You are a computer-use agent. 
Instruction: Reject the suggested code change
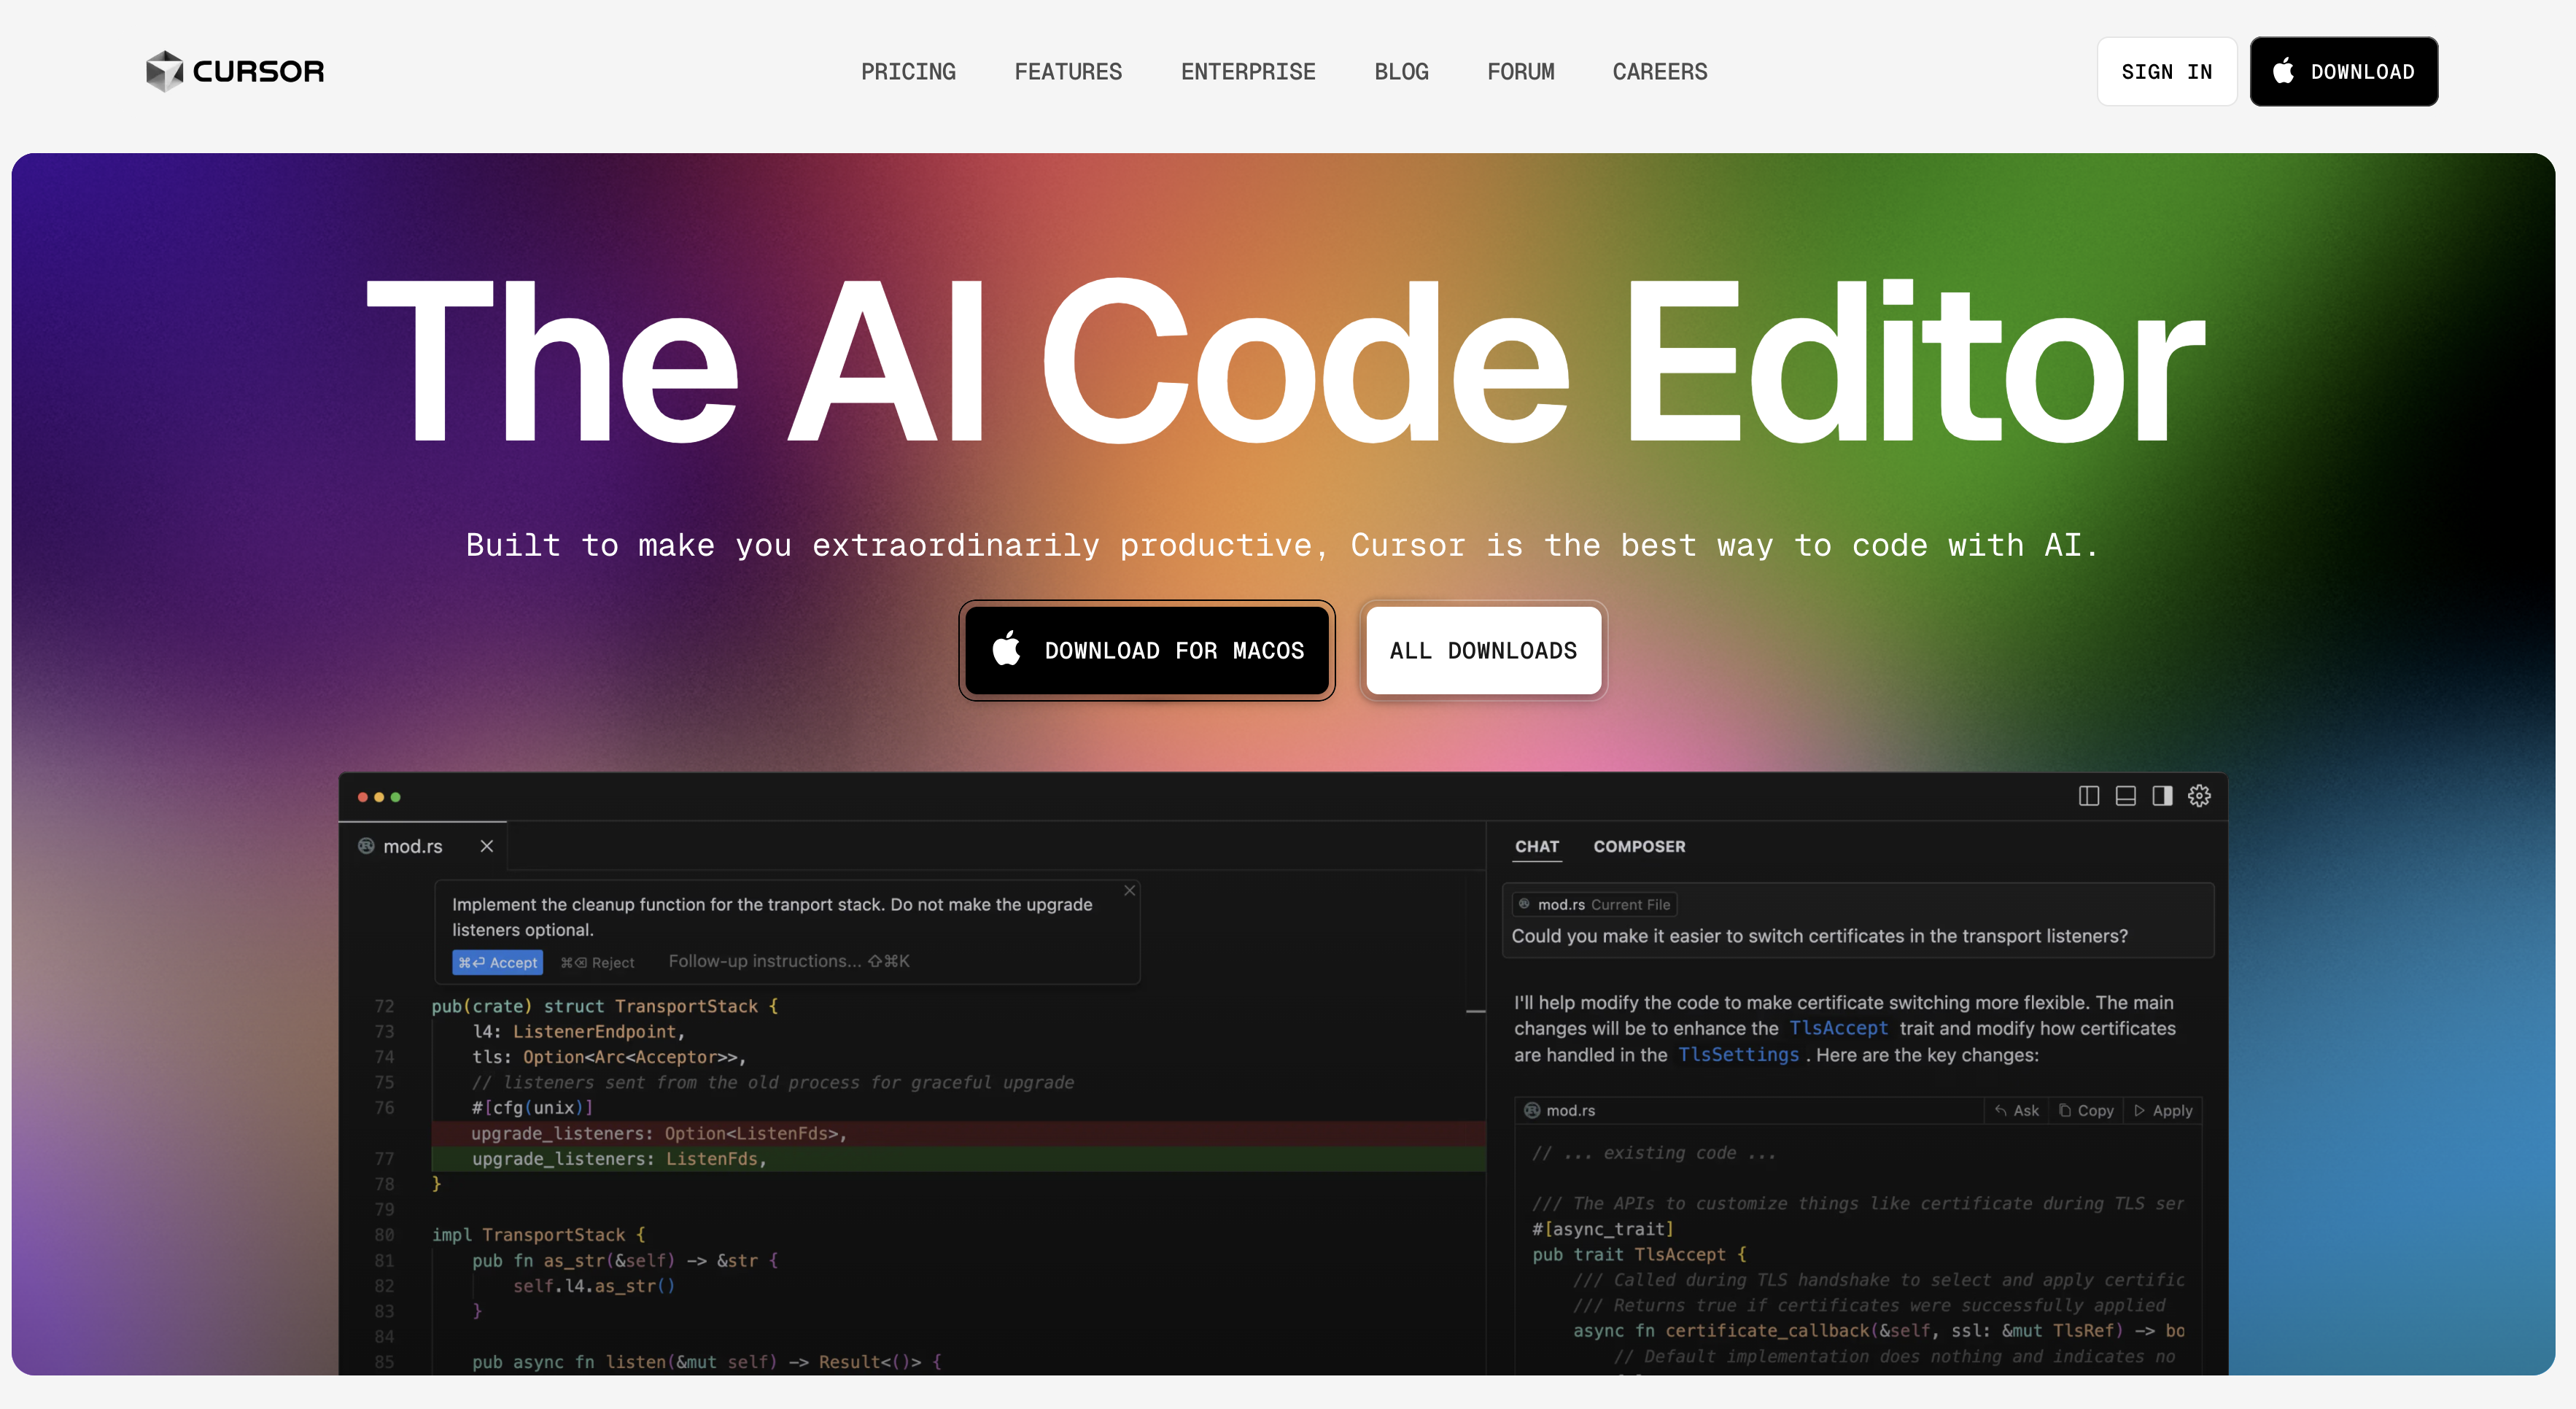pos(597,962)
